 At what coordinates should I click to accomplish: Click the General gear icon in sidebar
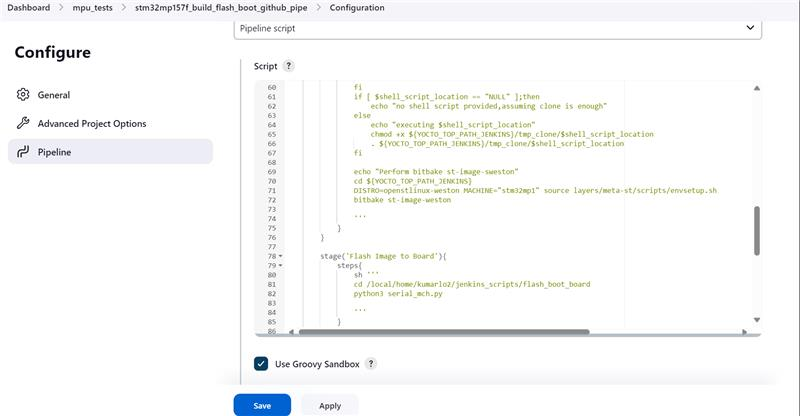(23, 95)
